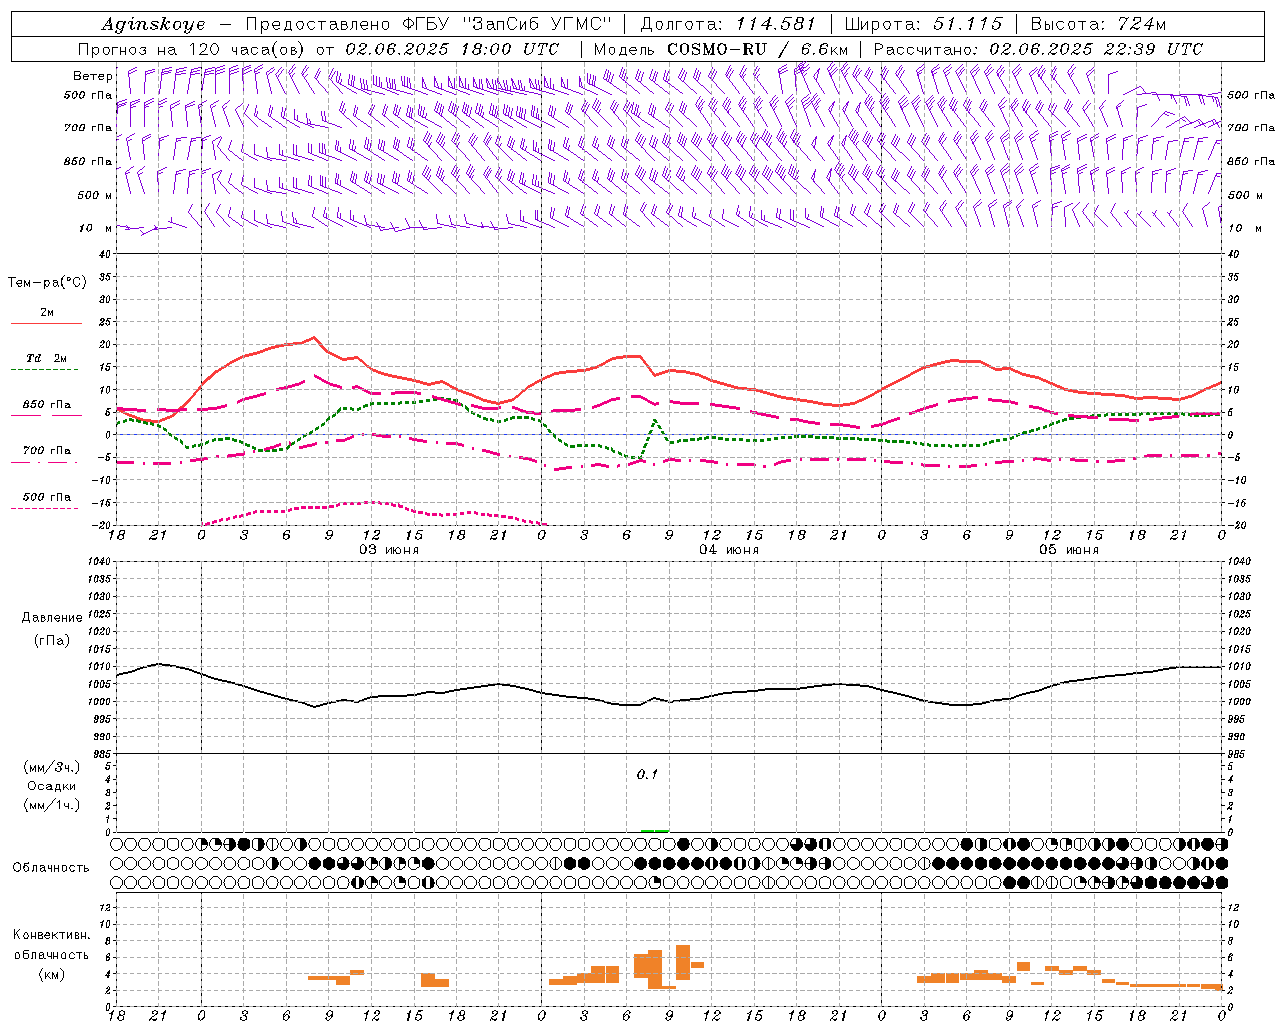Click the '04 июня' date label
1280x1024 pixels.
click(729, 550)
